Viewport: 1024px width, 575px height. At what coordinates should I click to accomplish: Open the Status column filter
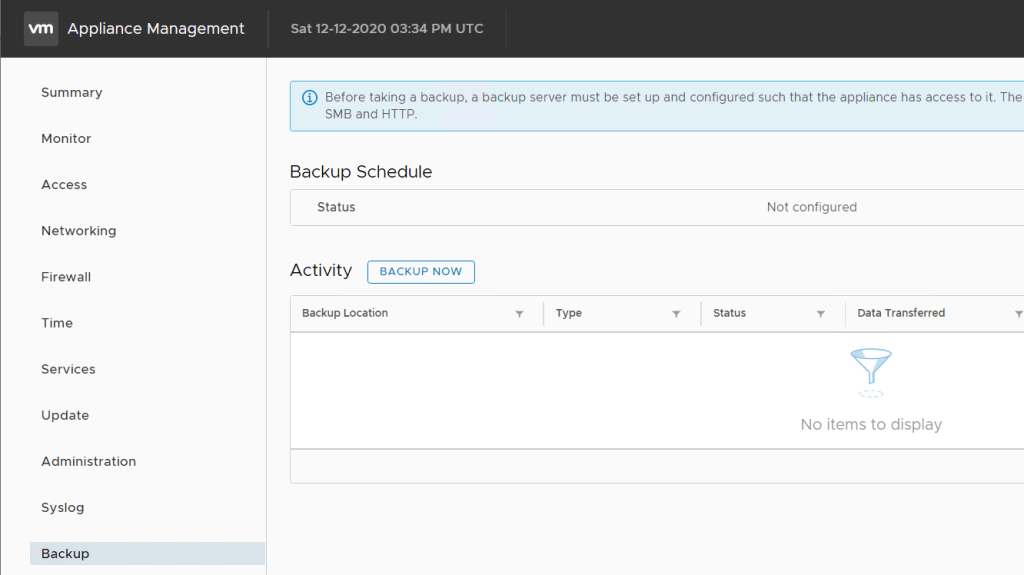[820, 314]
